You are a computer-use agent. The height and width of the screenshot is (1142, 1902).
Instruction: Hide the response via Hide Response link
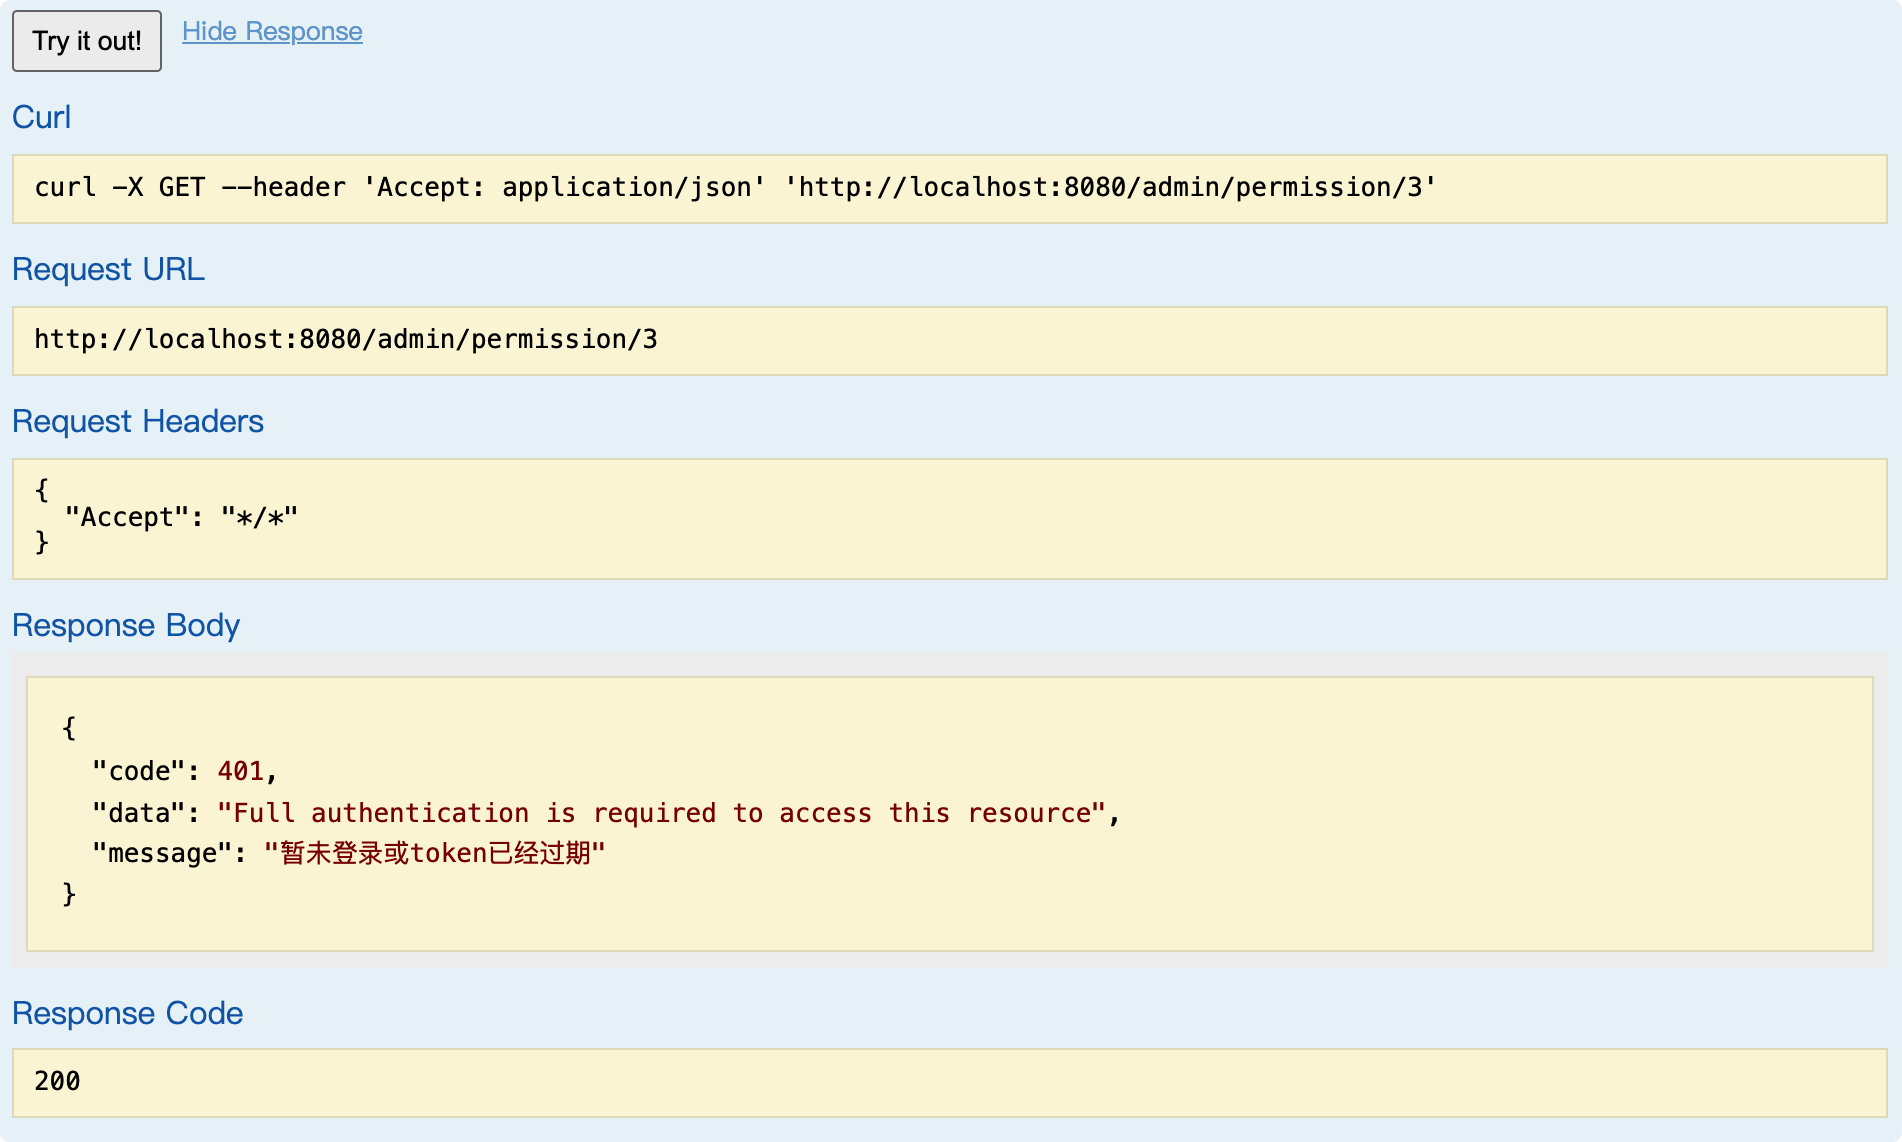coord(272,32)
